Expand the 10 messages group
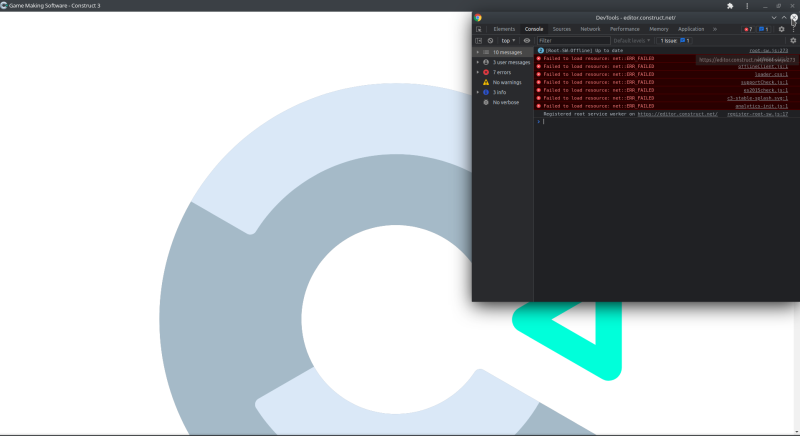The image size is (800, 436). click(478, 52)
